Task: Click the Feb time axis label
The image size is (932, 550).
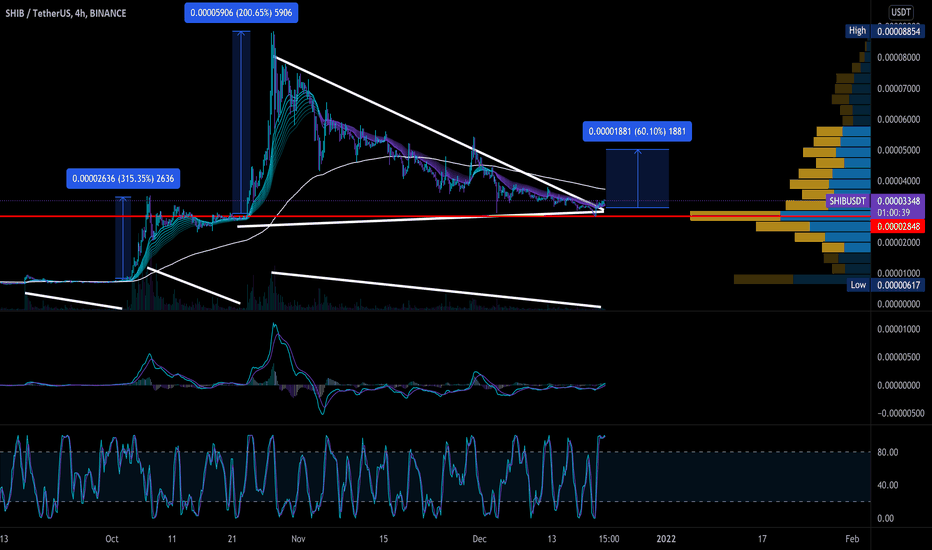Action: click(x=852, y=539)
